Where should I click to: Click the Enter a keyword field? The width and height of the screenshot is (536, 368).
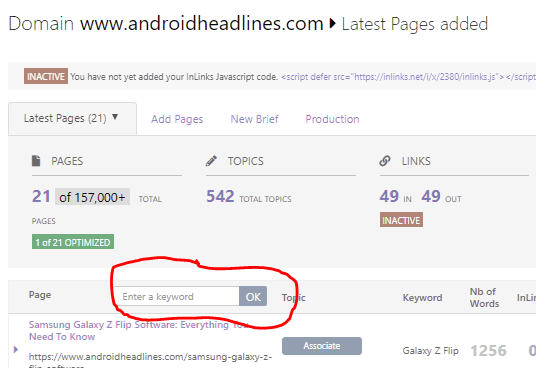click(x=176, y=296)
